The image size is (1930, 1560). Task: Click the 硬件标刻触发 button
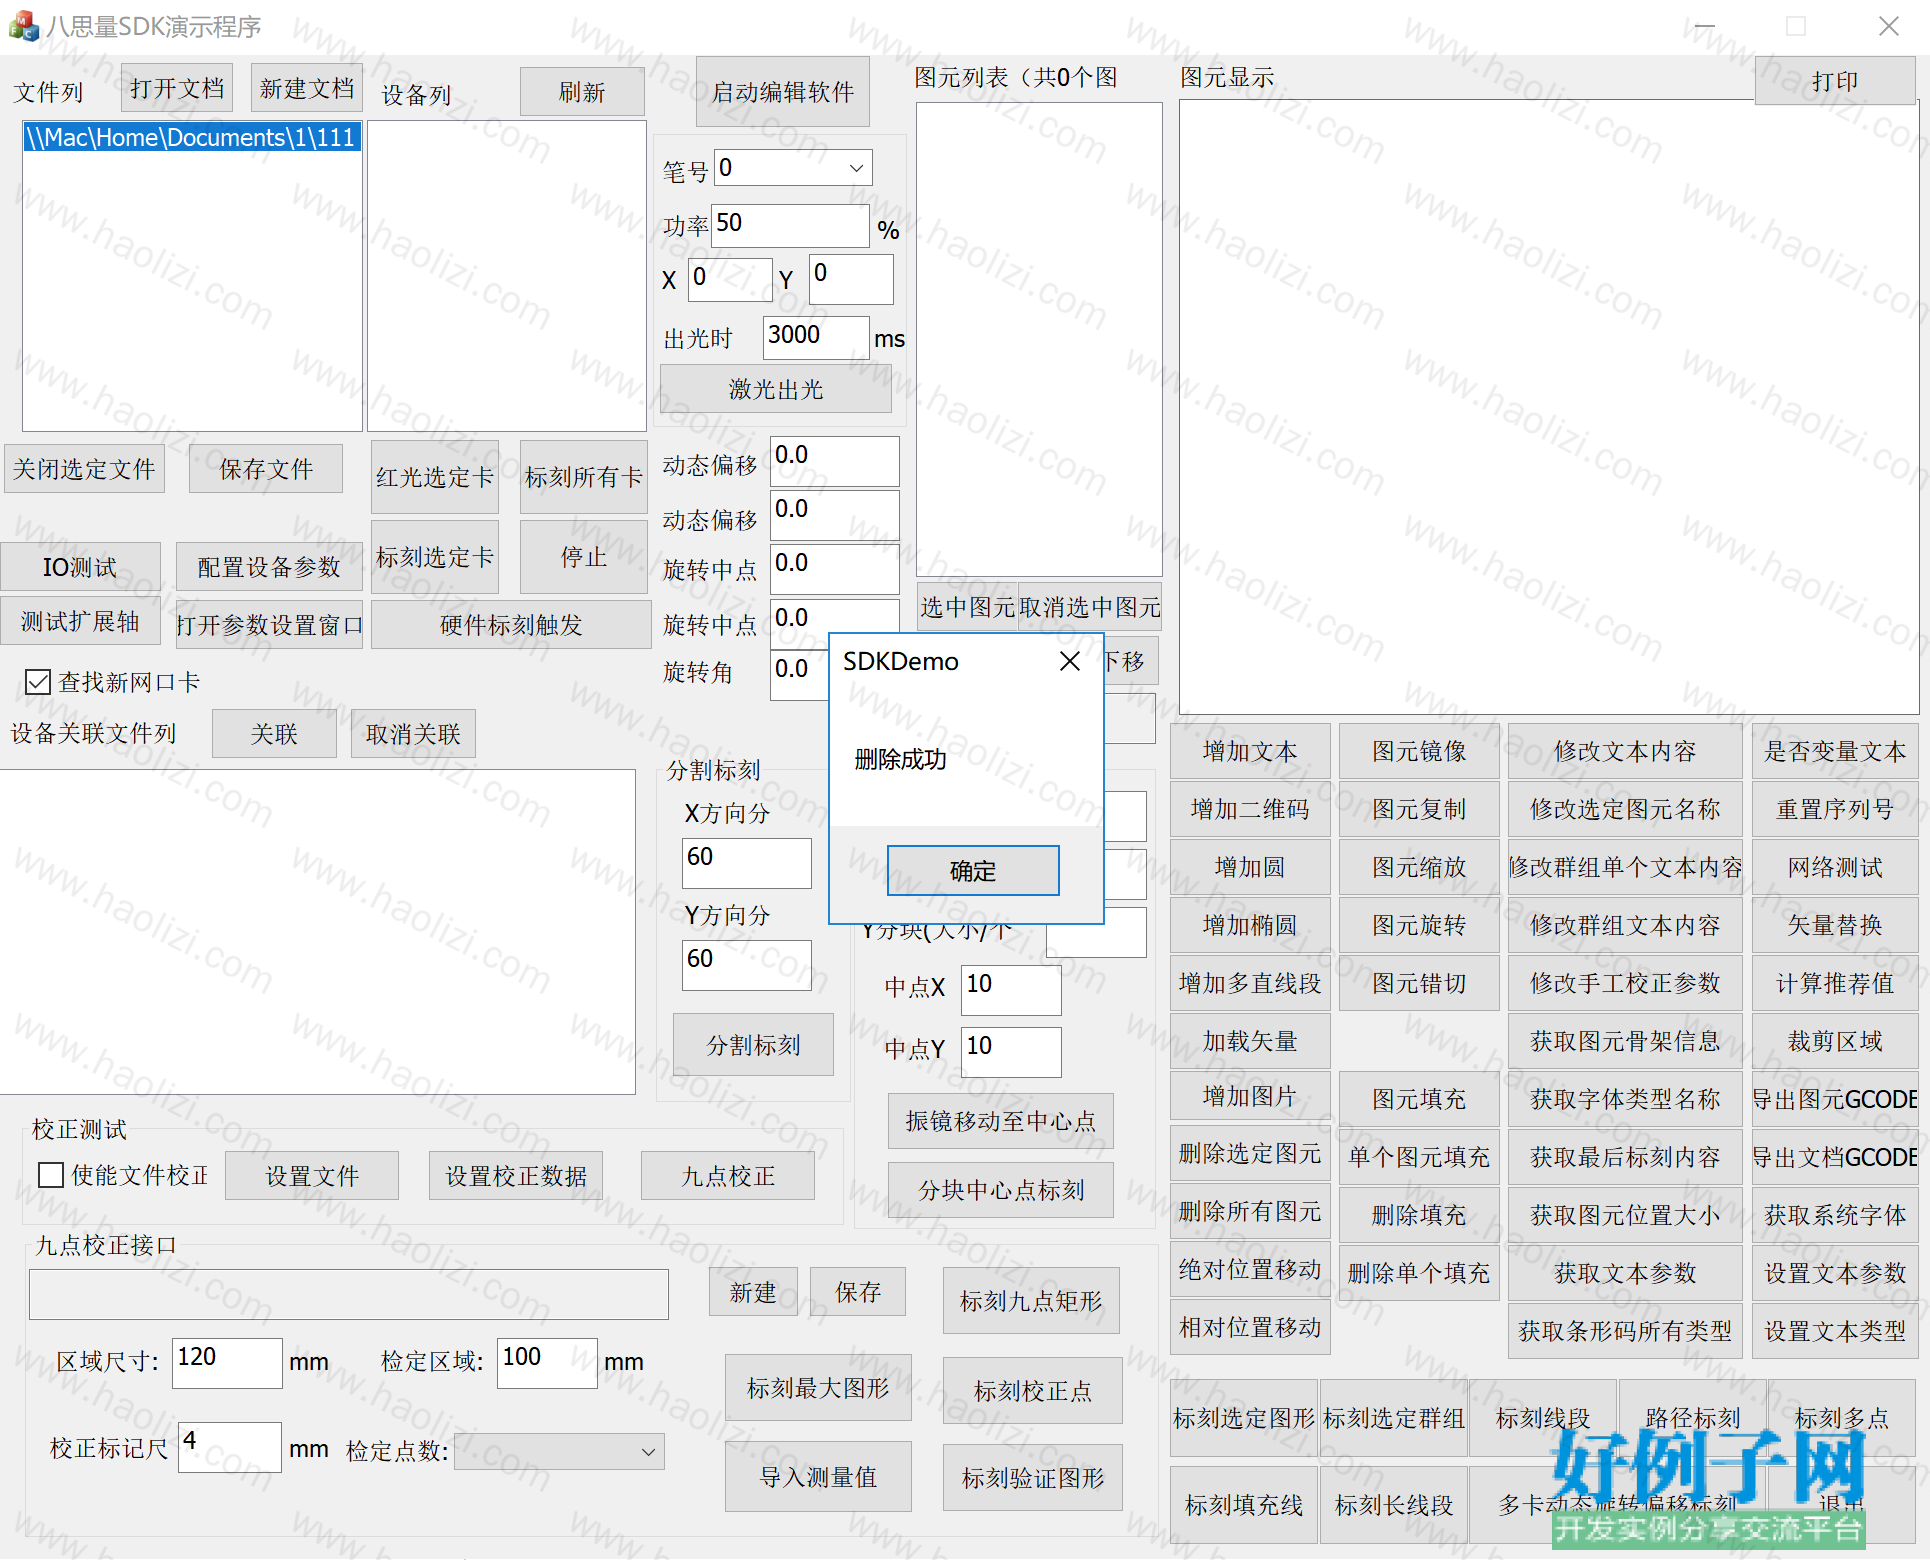(x=511, y=625)
